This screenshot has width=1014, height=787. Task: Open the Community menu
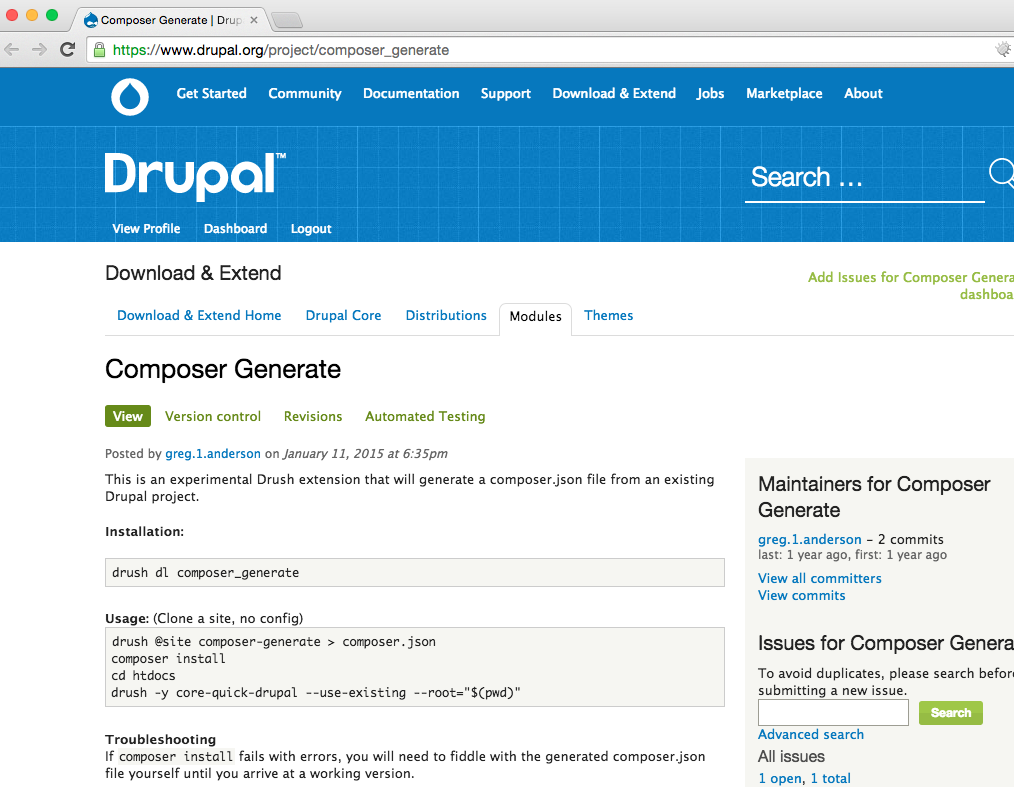pos(305,93)
